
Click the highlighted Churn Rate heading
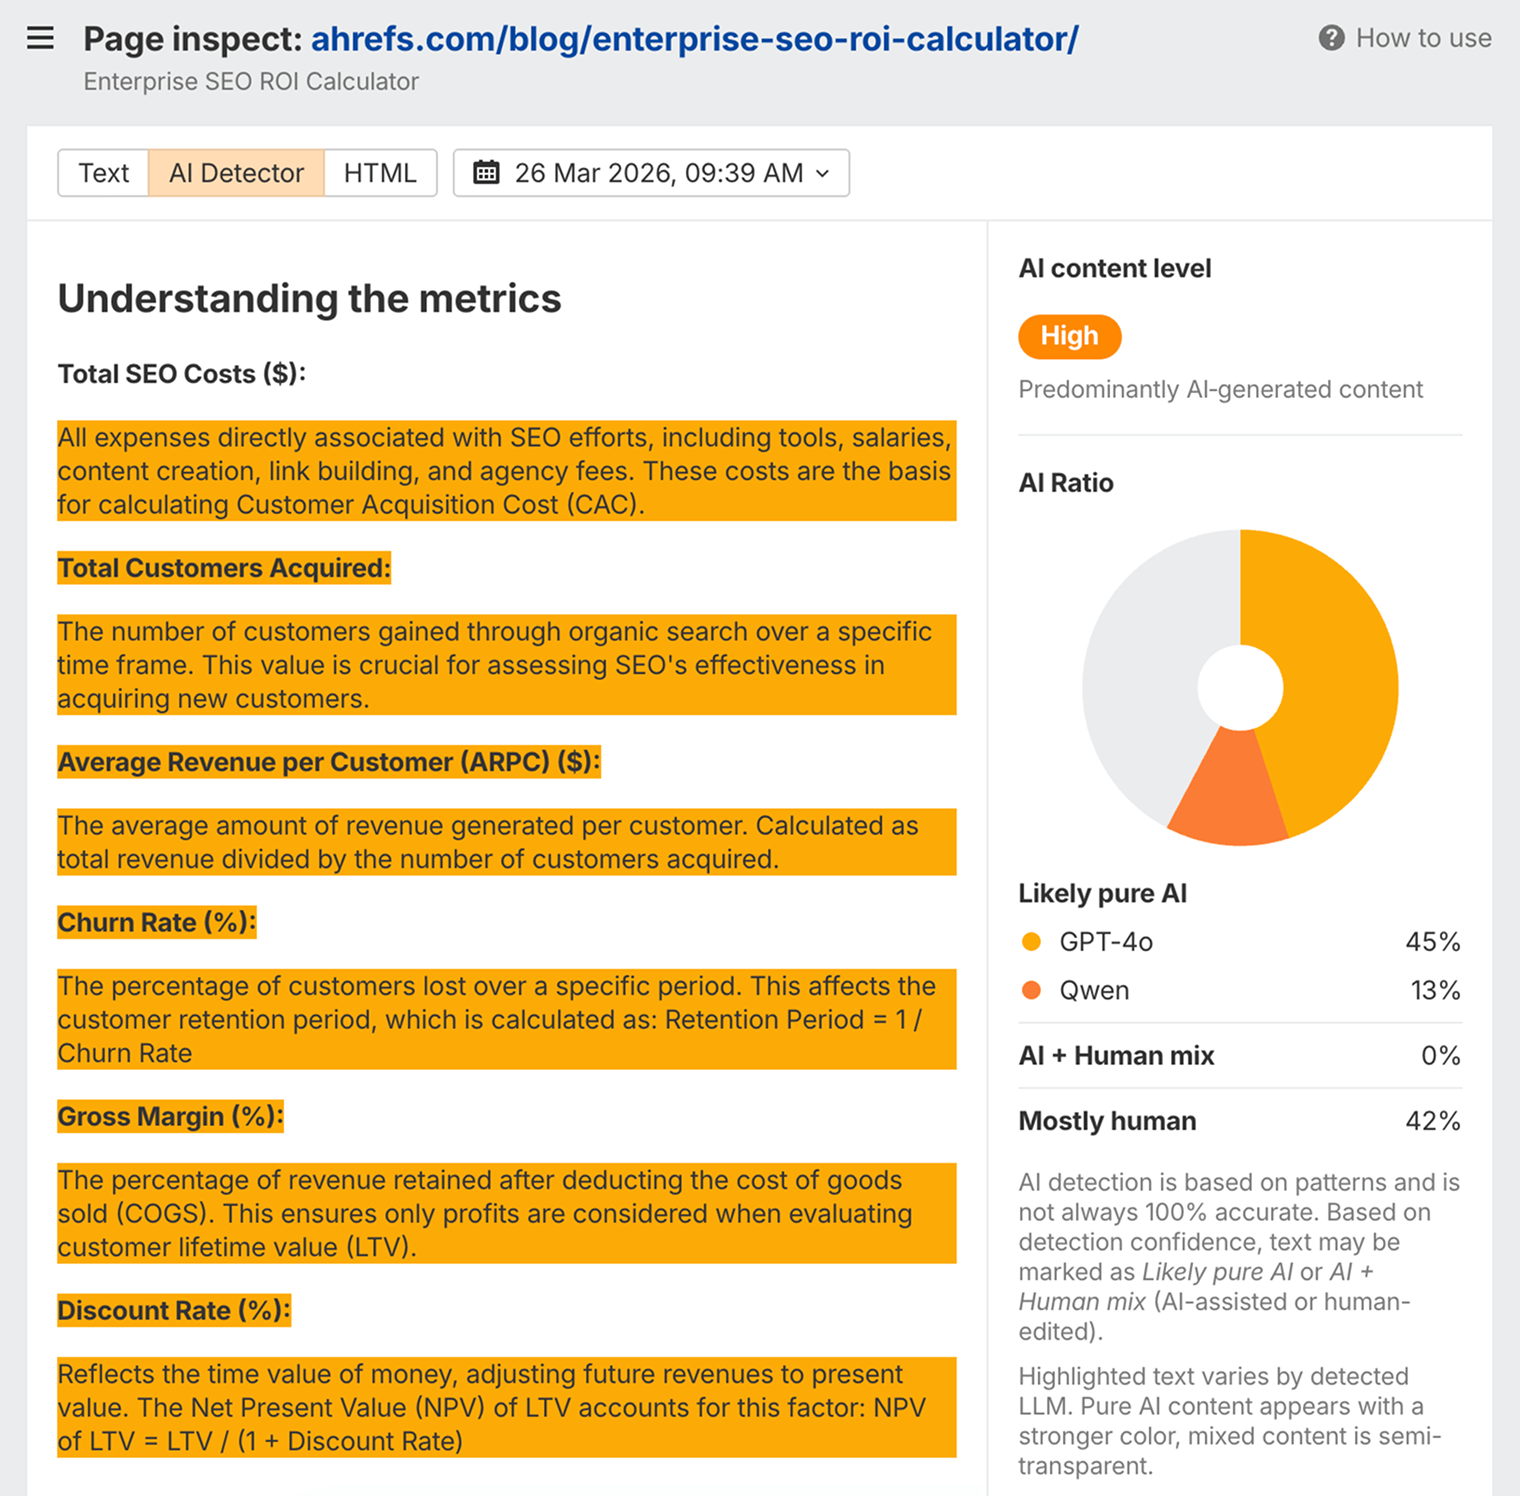(x=156, y=922)
